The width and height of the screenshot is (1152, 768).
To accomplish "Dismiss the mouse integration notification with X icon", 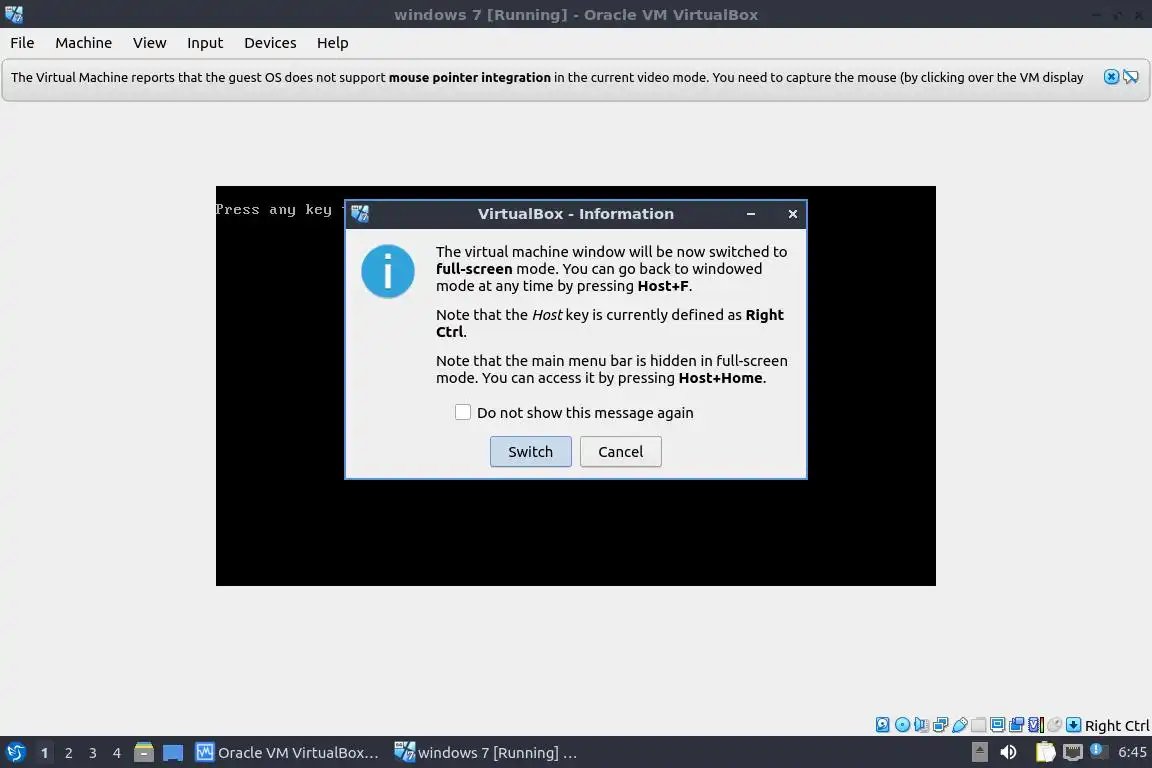I will click(1112, 76).
